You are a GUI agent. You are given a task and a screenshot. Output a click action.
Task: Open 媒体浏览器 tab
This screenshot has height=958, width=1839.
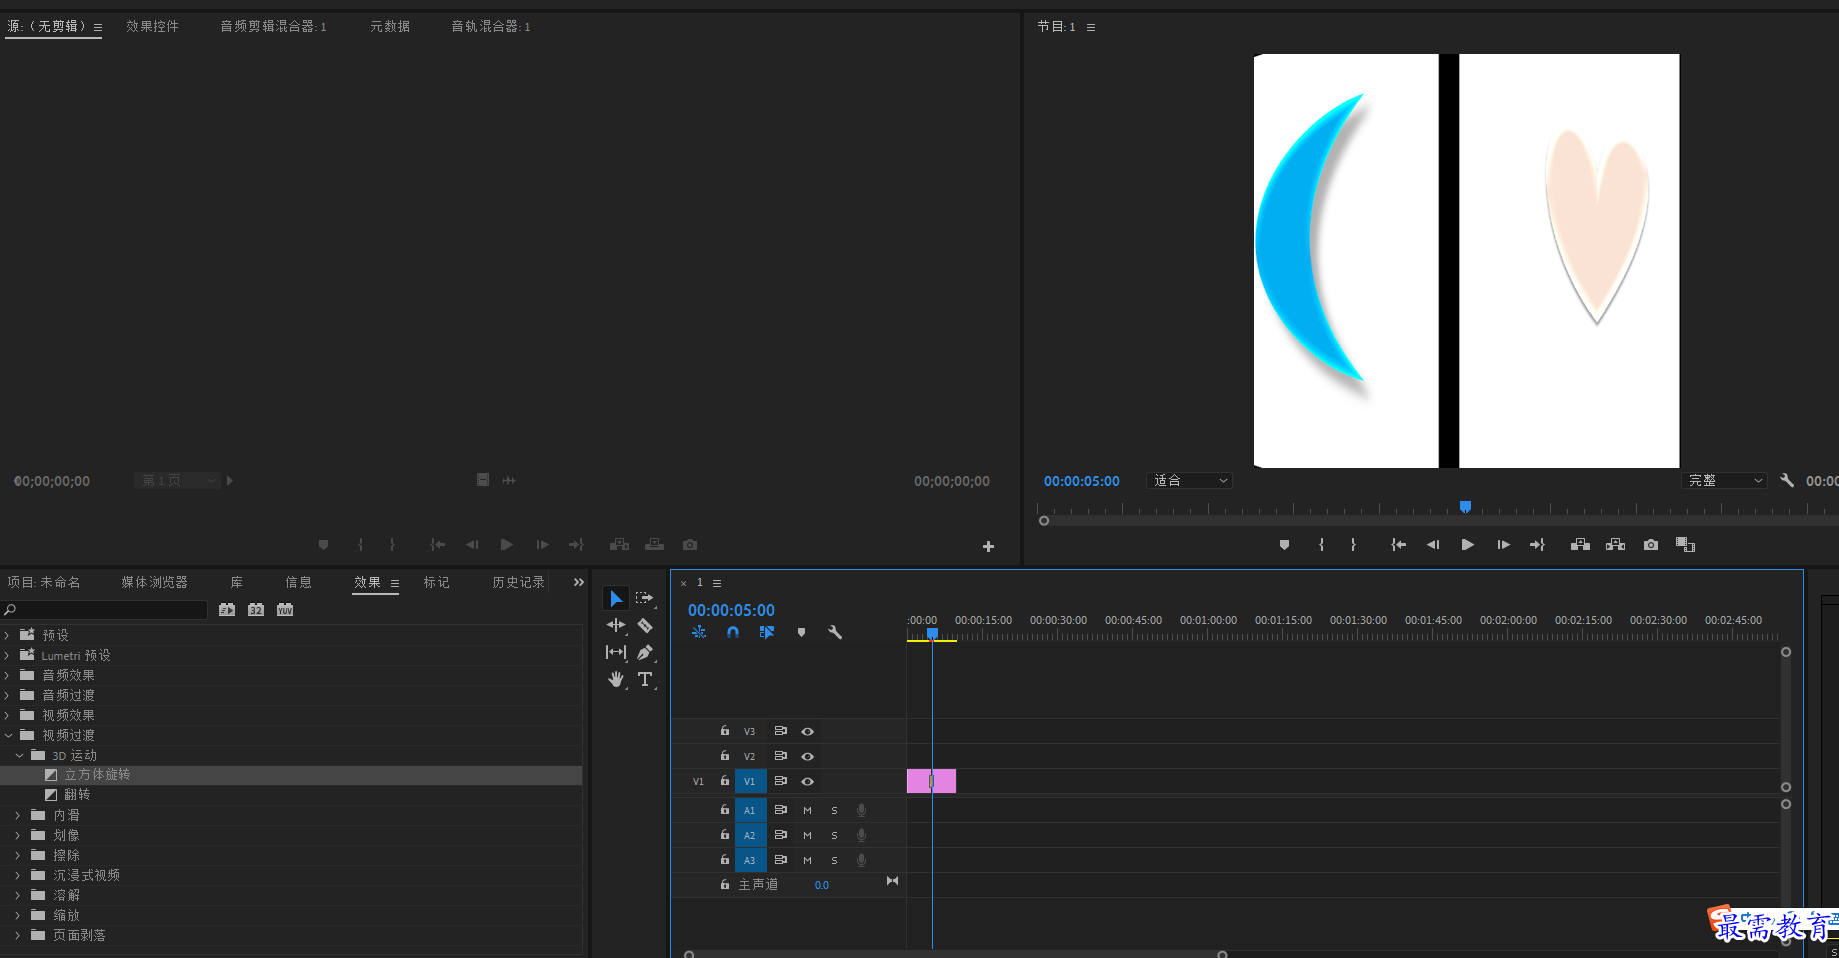point(154,582)
